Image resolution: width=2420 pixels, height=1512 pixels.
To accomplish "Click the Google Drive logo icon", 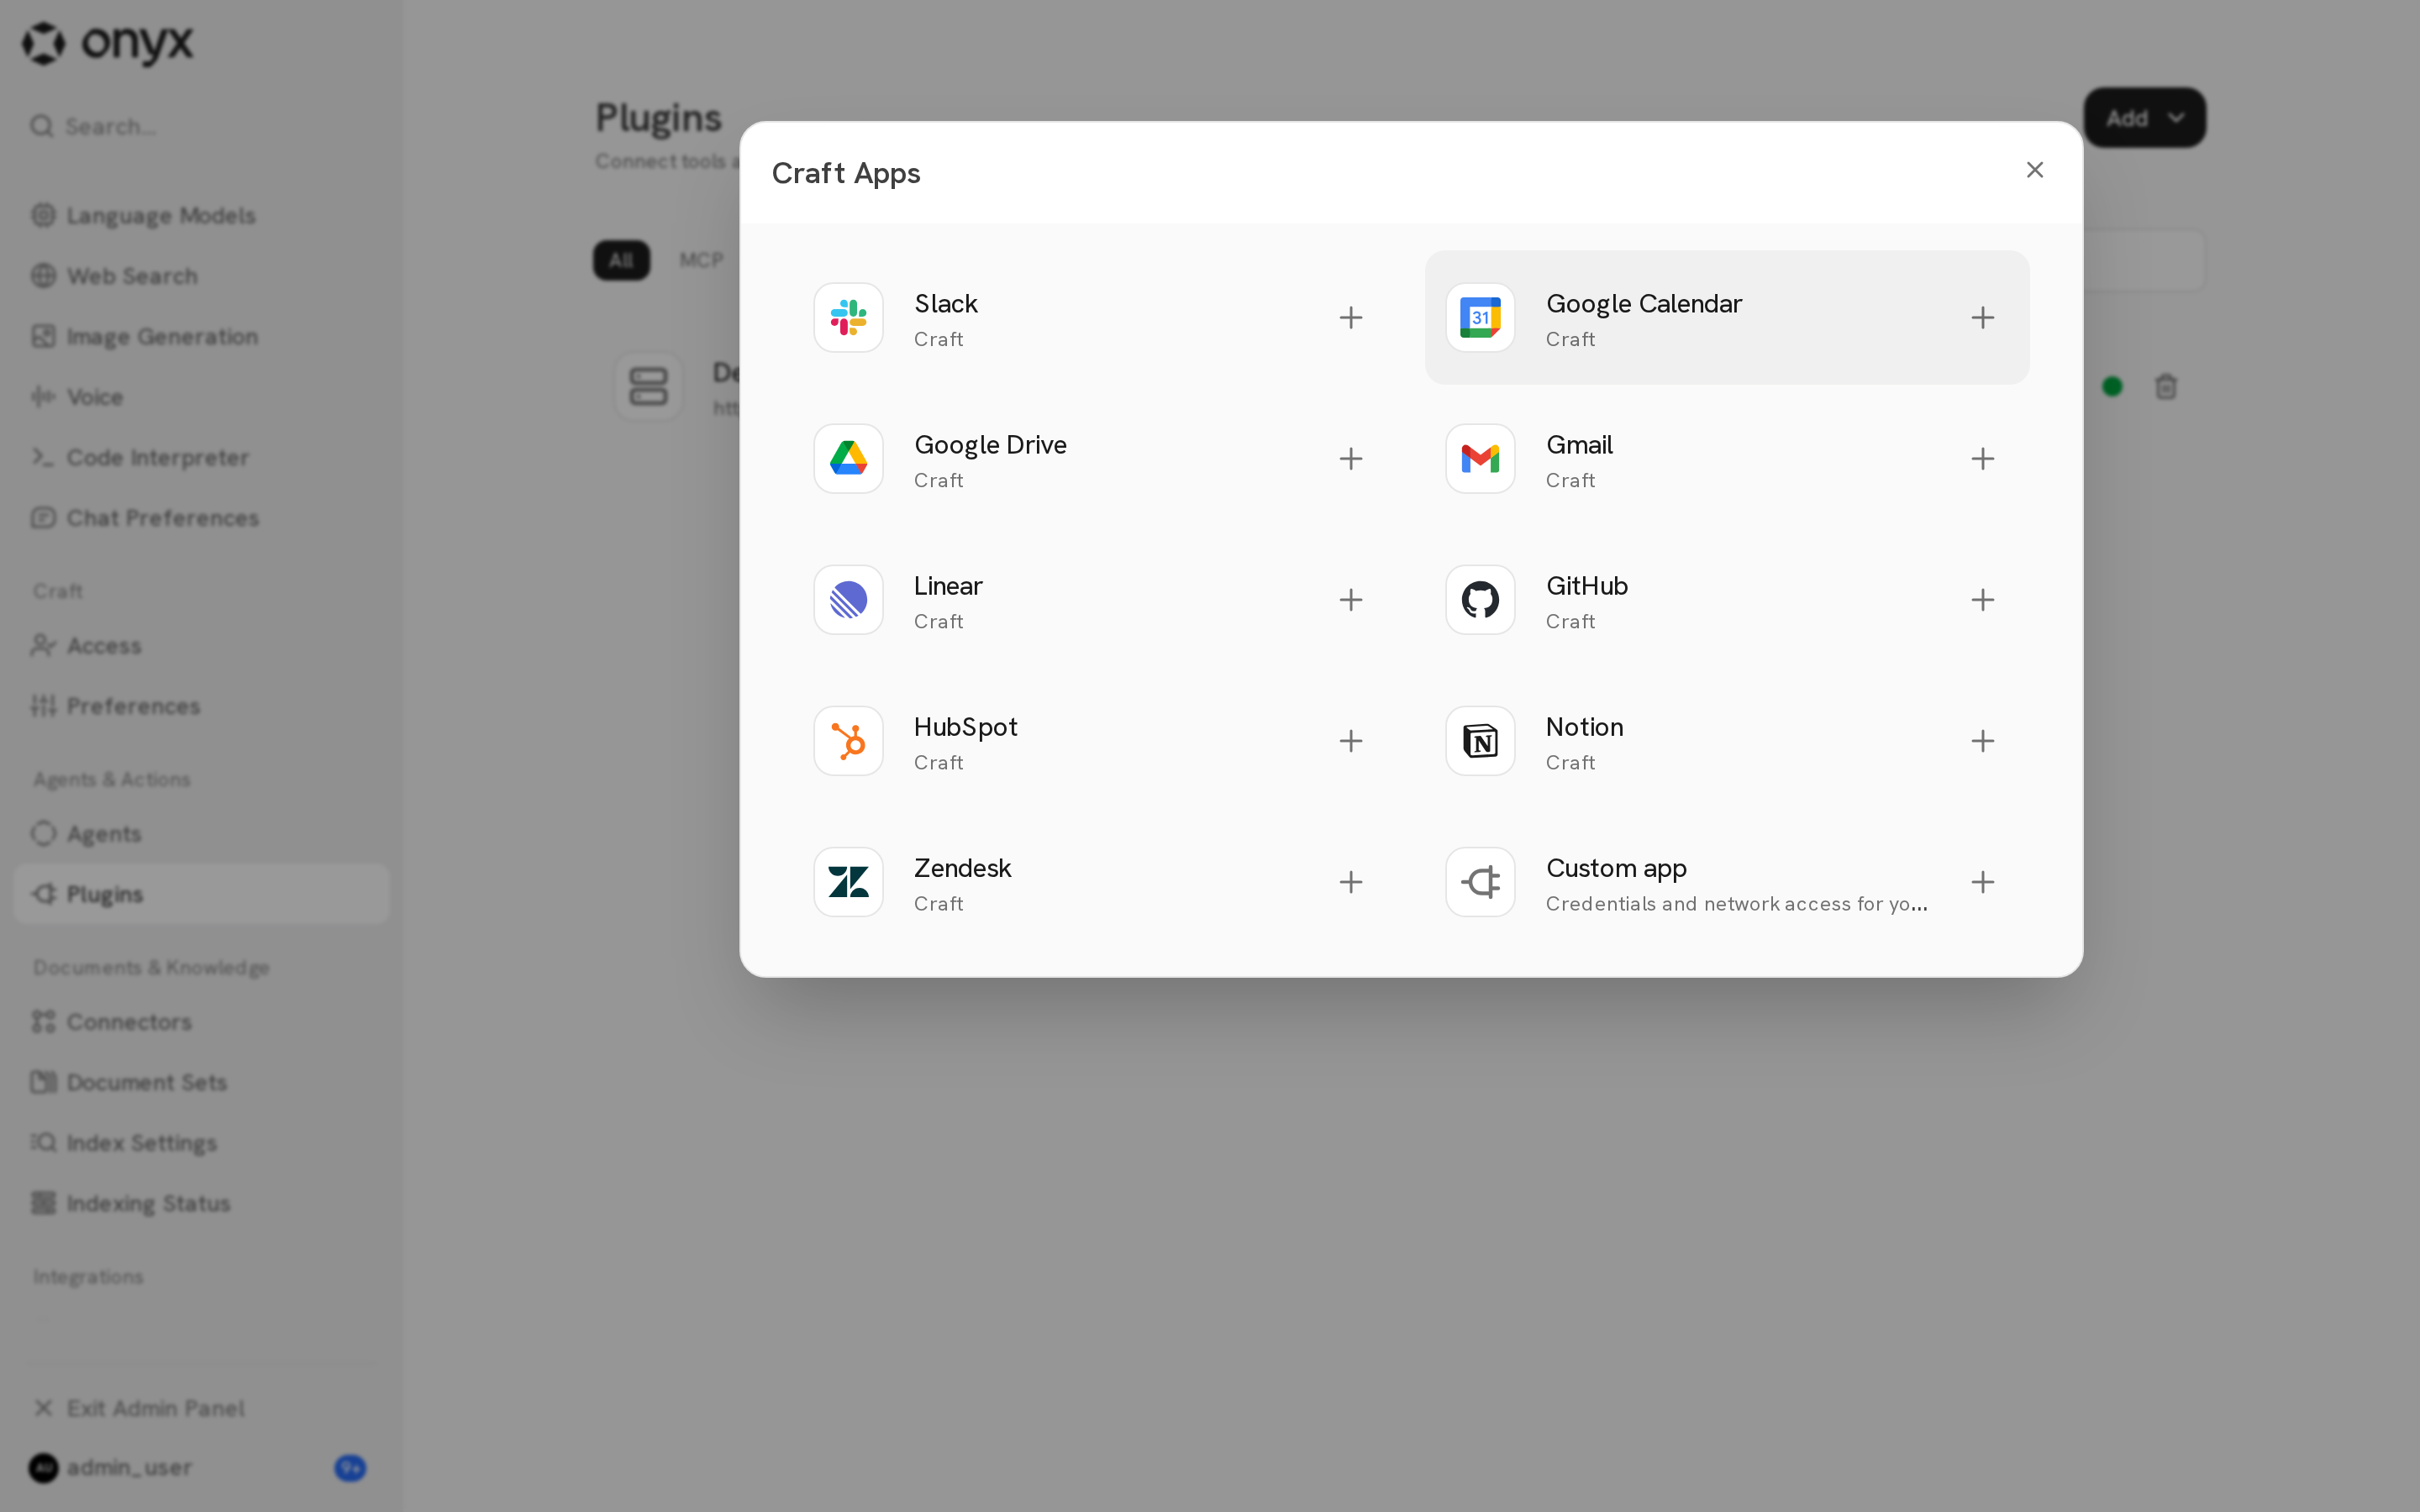I will pos(848,458).
